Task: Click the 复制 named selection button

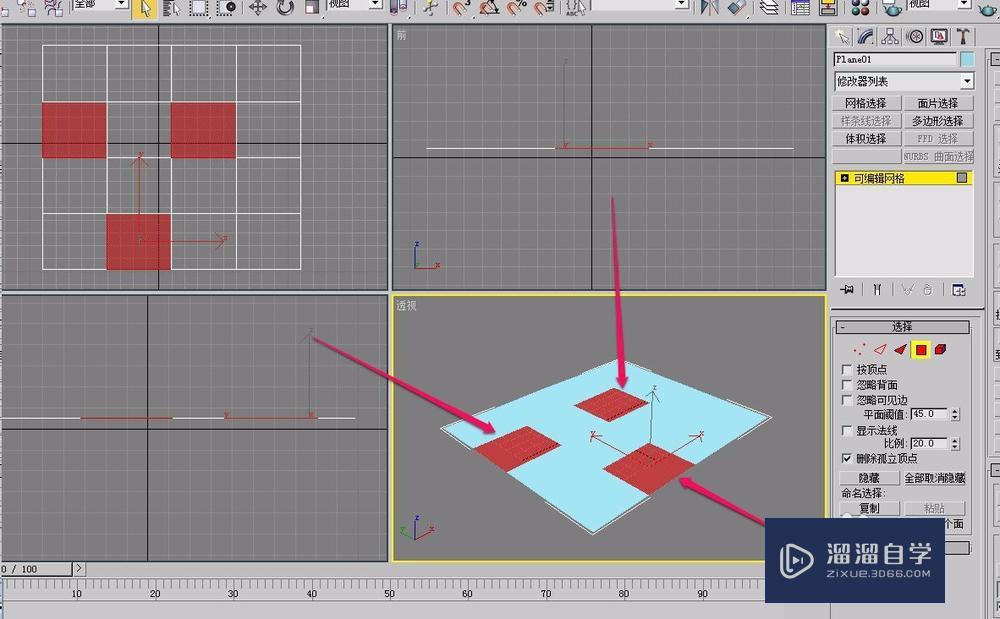Action: (869, 508)
